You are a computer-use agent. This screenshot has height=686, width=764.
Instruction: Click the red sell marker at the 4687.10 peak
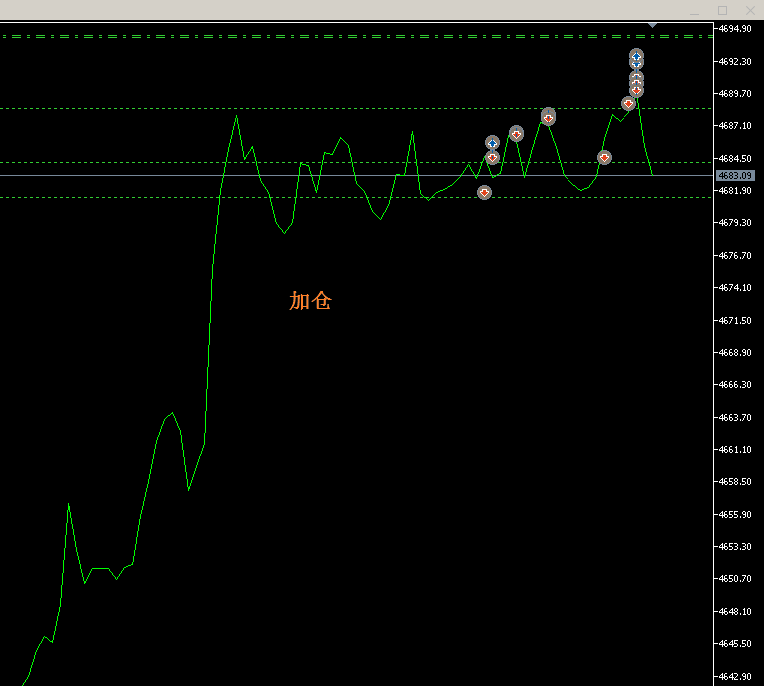pos(516,133)
